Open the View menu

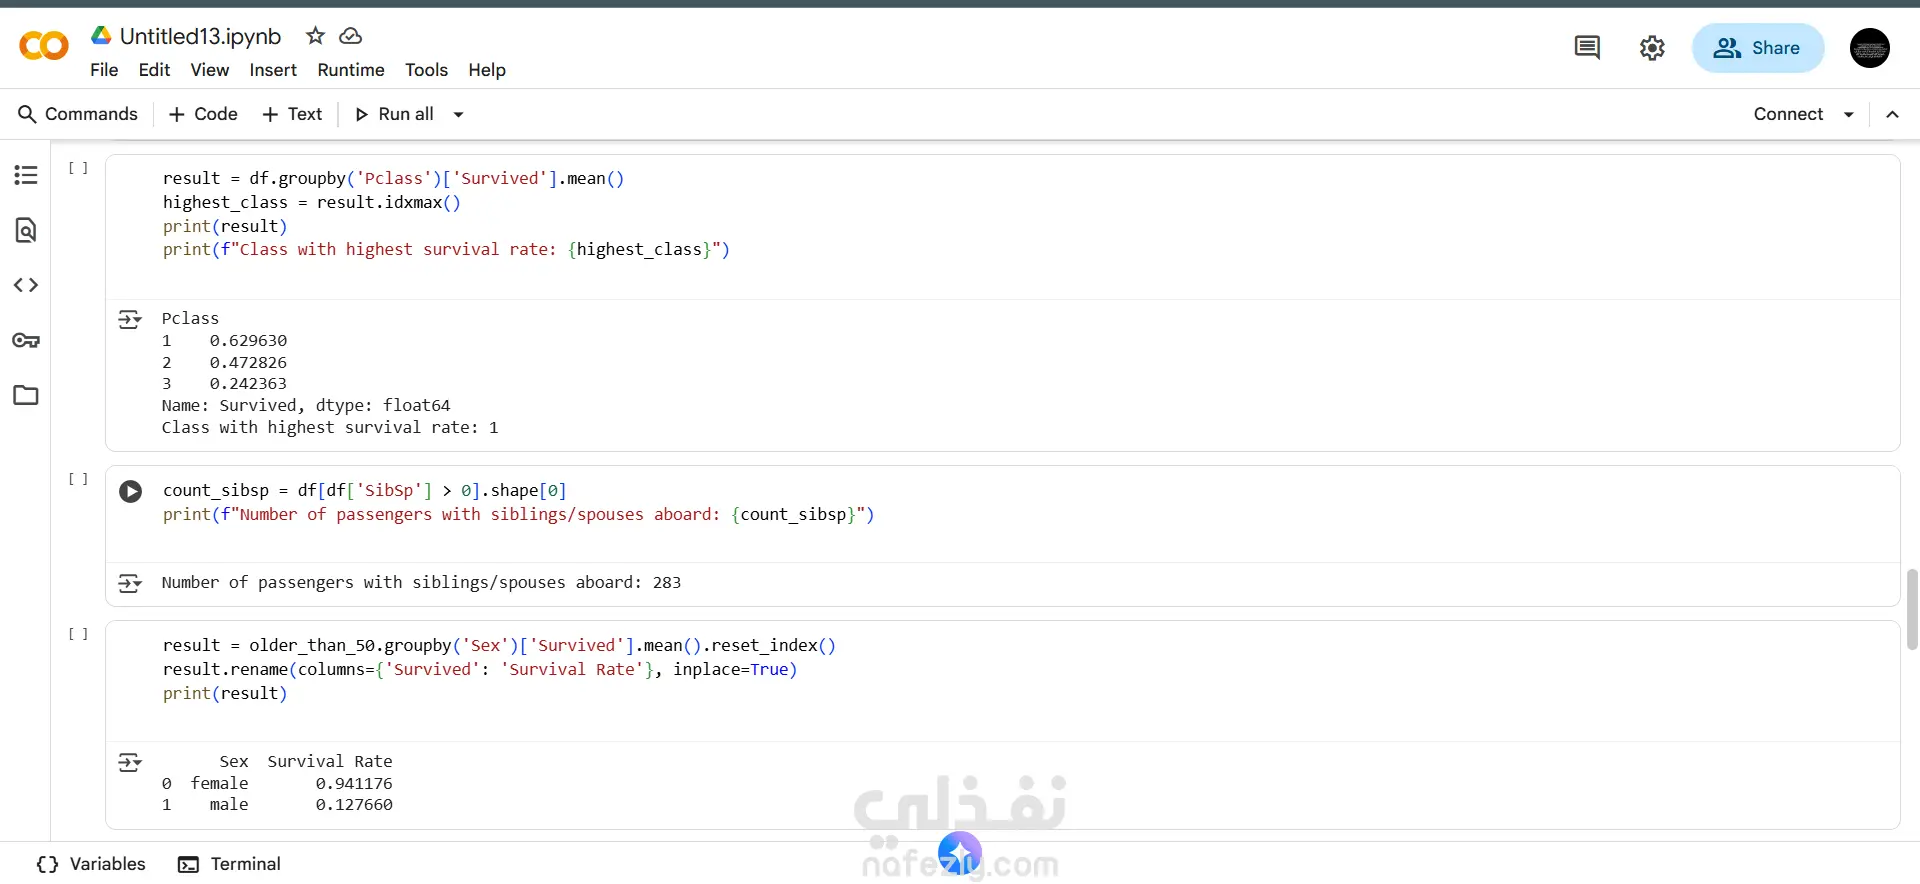(209, 70)
